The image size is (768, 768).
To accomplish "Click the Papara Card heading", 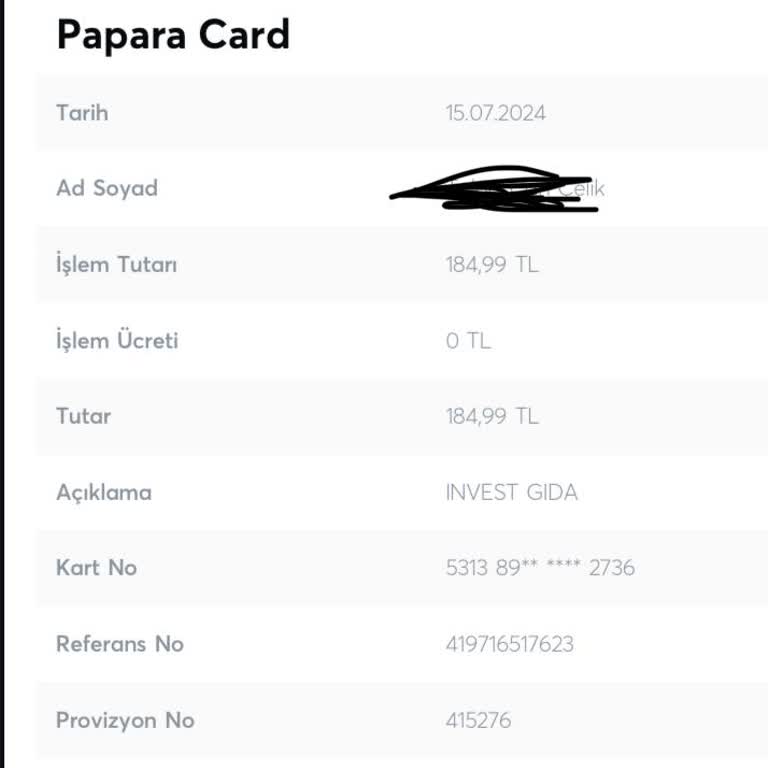I will pos(173,35).
